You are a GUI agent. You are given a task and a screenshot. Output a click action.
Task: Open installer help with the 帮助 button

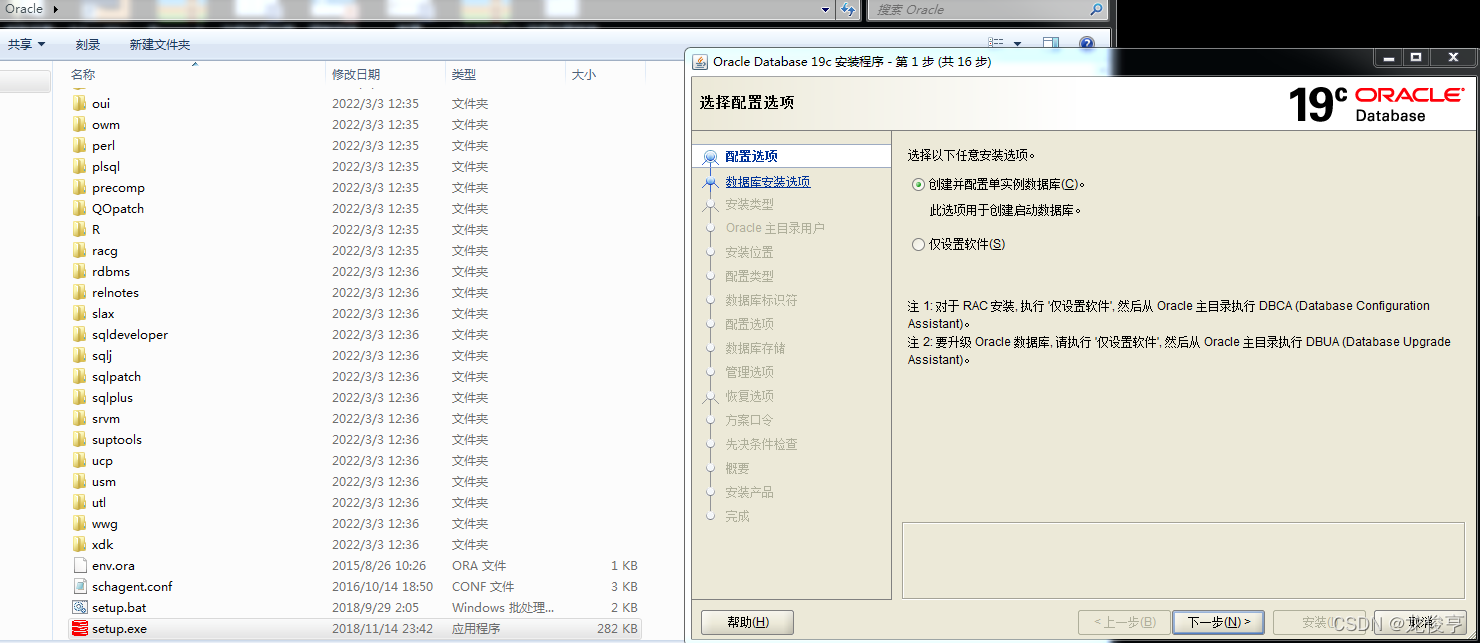coord(747,622)
